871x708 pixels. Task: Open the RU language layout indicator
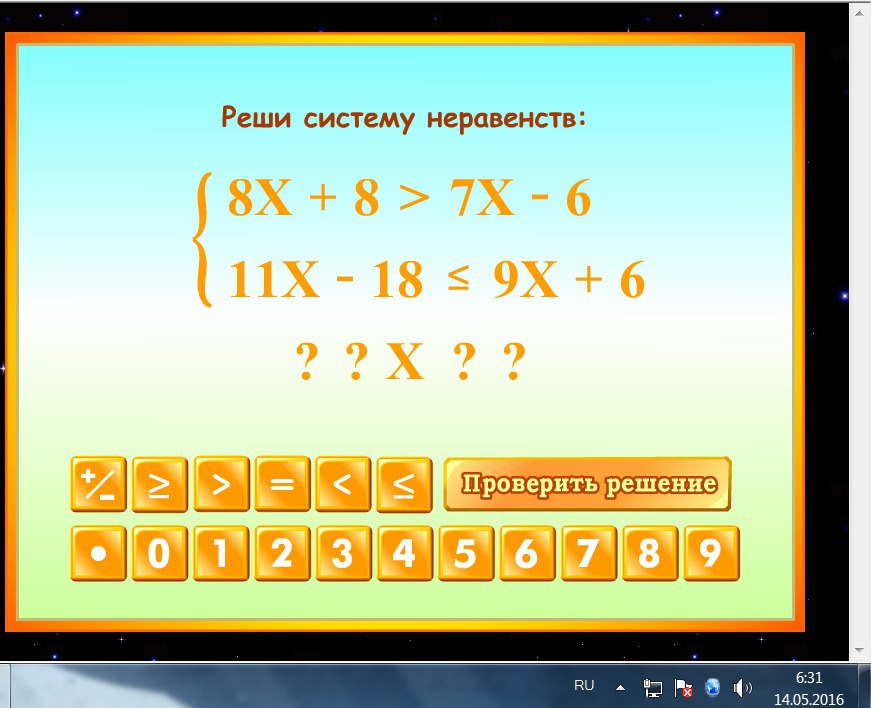pyautogui.click(x=584, y=685)
